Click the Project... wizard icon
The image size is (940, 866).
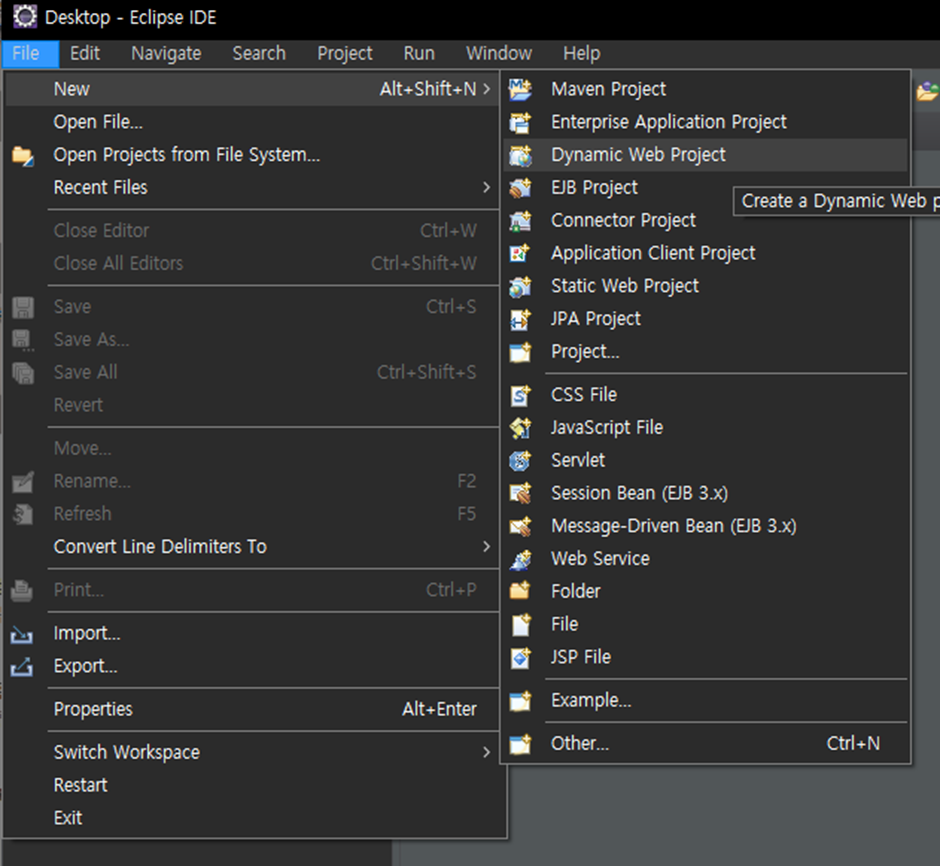520,352
